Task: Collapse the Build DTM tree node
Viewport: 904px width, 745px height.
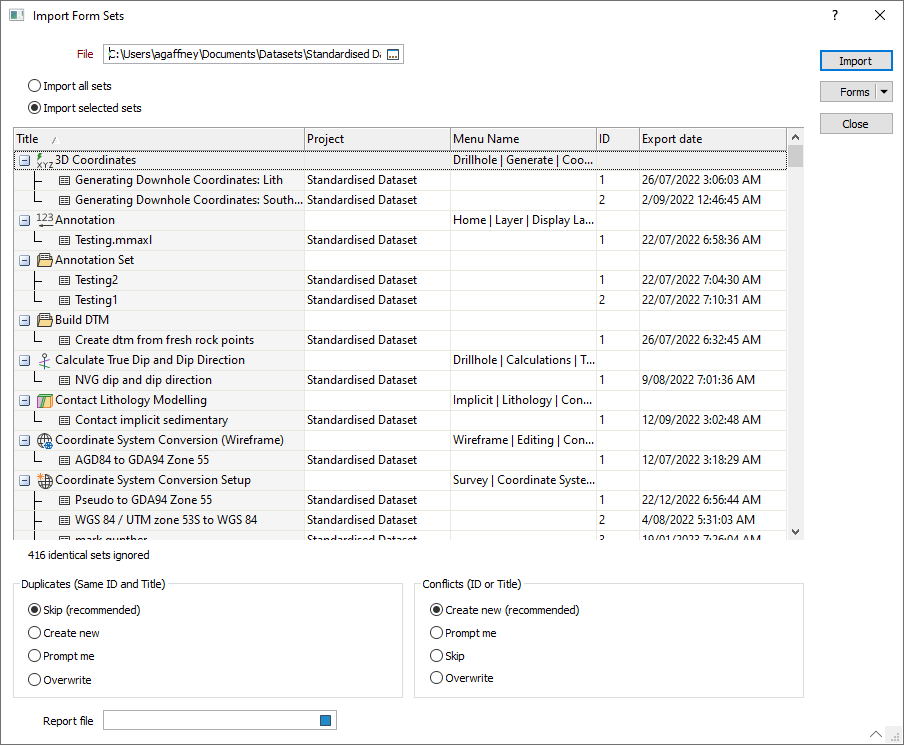Action: (x=24, y=320)
